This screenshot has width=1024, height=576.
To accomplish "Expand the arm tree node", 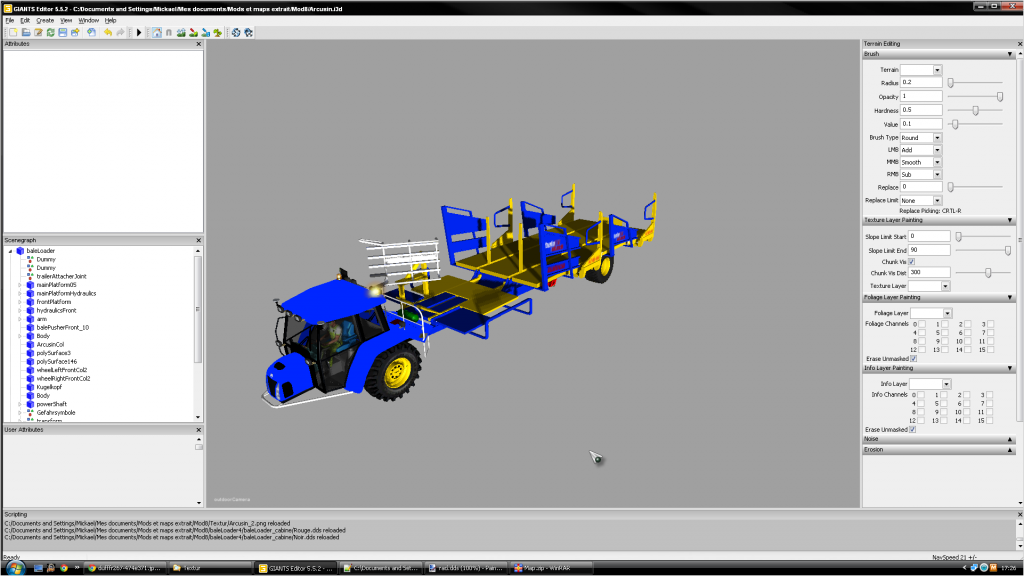I will click(20, 319).
